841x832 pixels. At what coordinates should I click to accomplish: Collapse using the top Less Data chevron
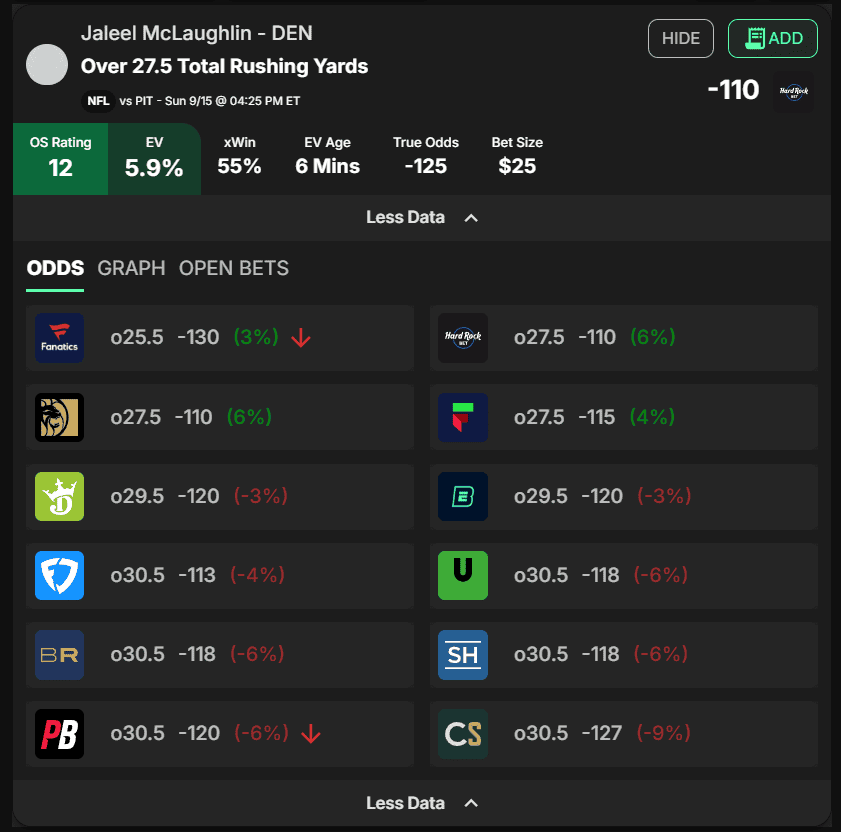click(x=472, y=218)
